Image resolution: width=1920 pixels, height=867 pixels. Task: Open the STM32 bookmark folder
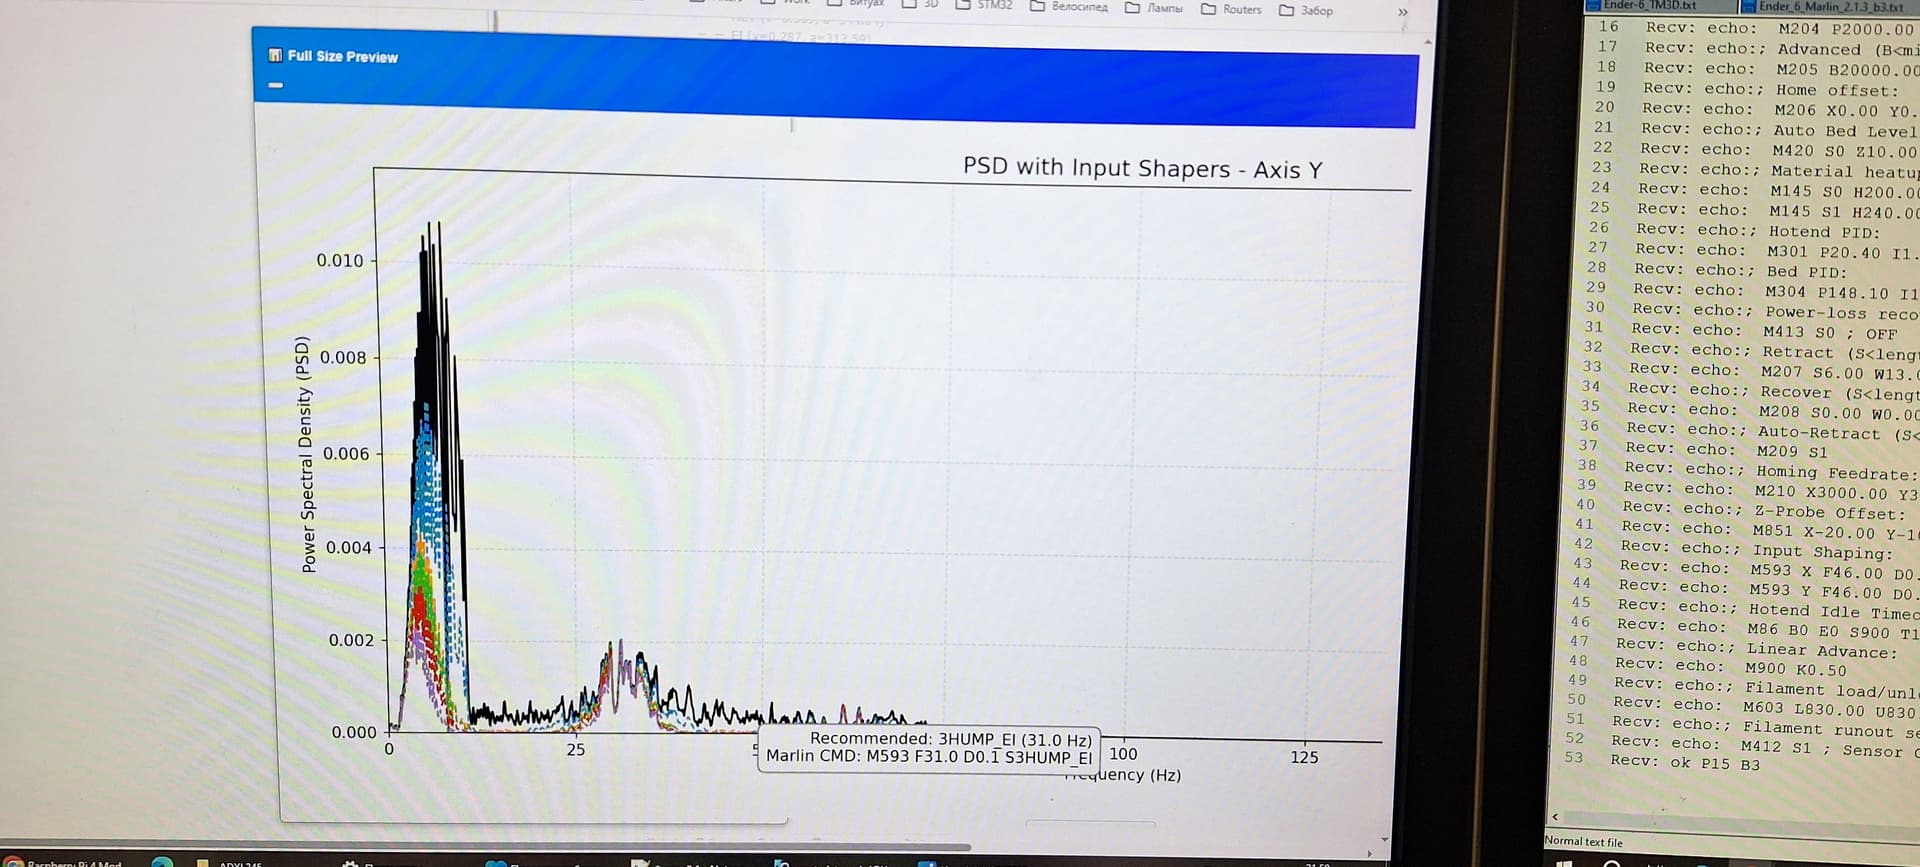coord(985,5)
